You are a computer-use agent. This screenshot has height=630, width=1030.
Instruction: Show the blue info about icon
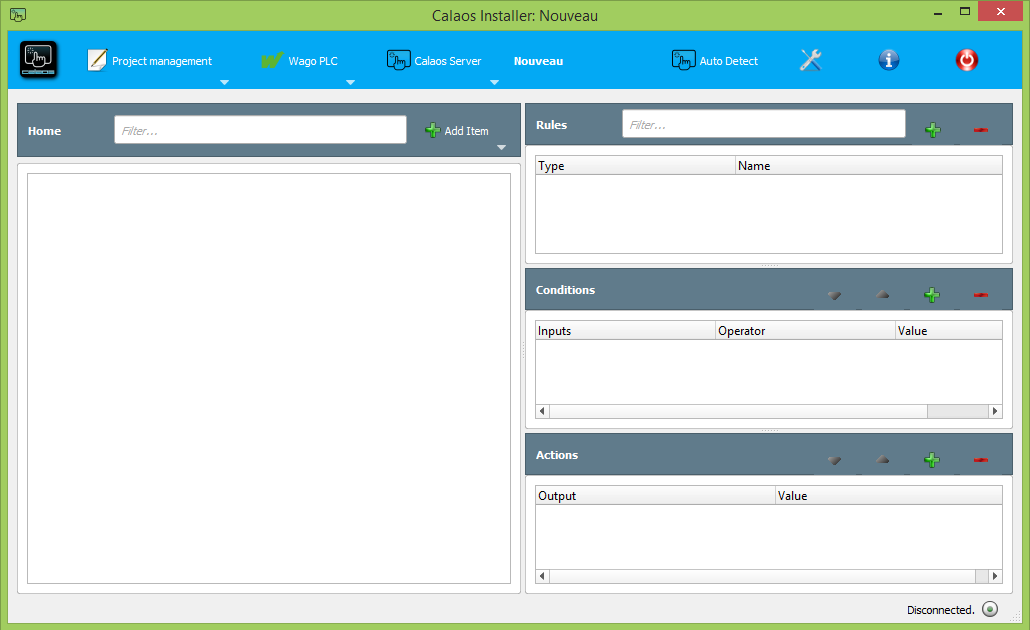click(889, 60)
